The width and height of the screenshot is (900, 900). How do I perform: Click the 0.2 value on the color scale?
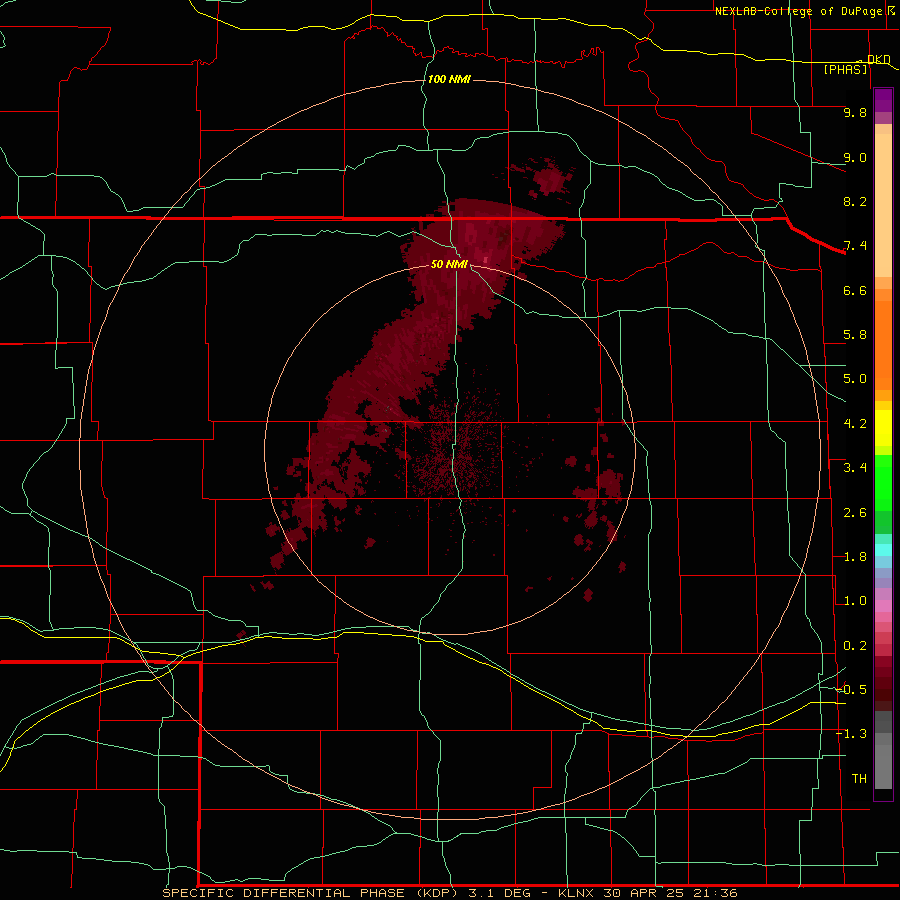(855, 646)
